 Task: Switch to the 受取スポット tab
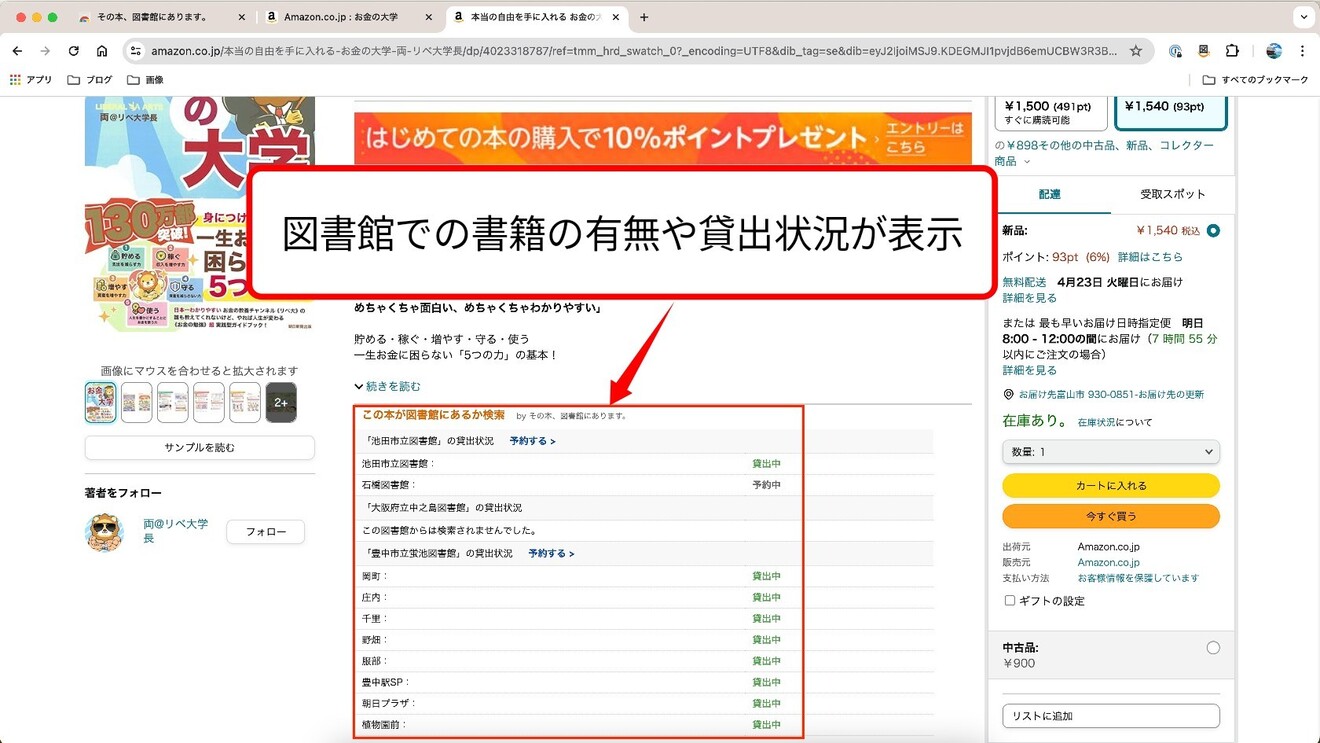(x=1173, y=194)
